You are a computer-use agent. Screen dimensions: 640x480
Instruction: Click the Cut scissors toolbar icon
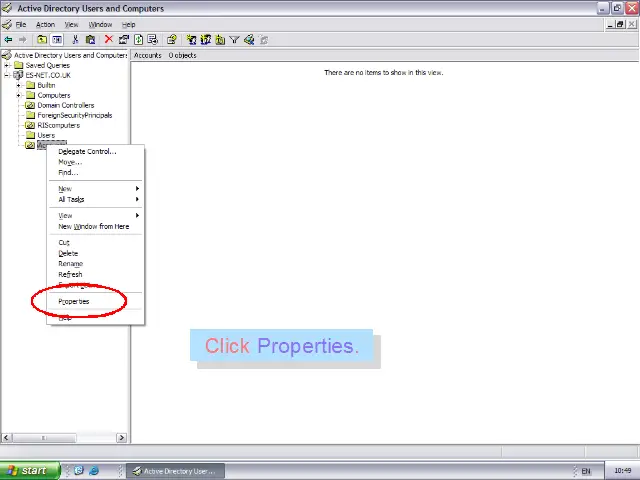[x=75, y=40]
